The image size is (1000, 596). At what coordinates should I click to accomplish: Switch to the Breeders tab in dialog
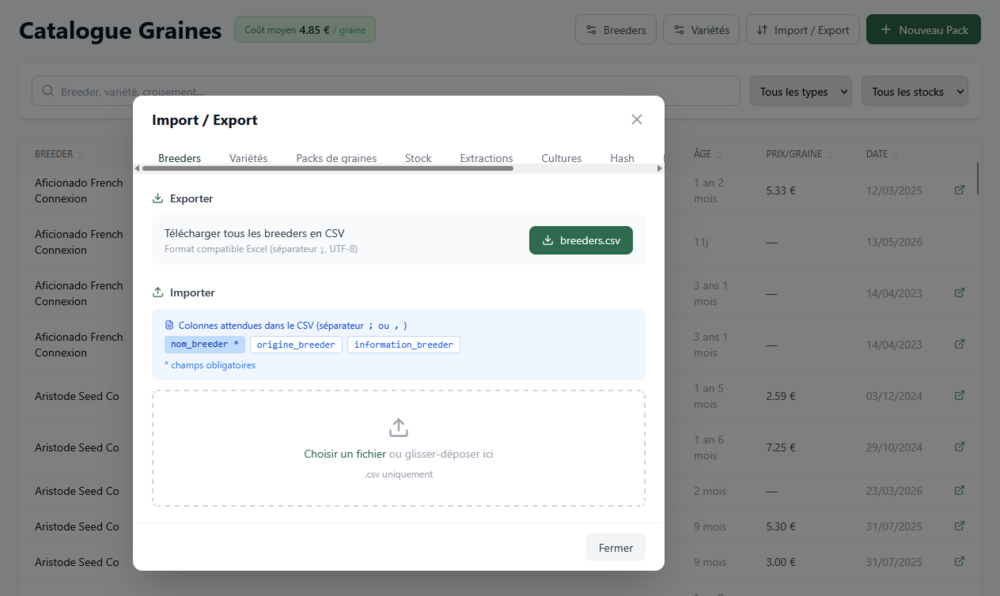179,157
